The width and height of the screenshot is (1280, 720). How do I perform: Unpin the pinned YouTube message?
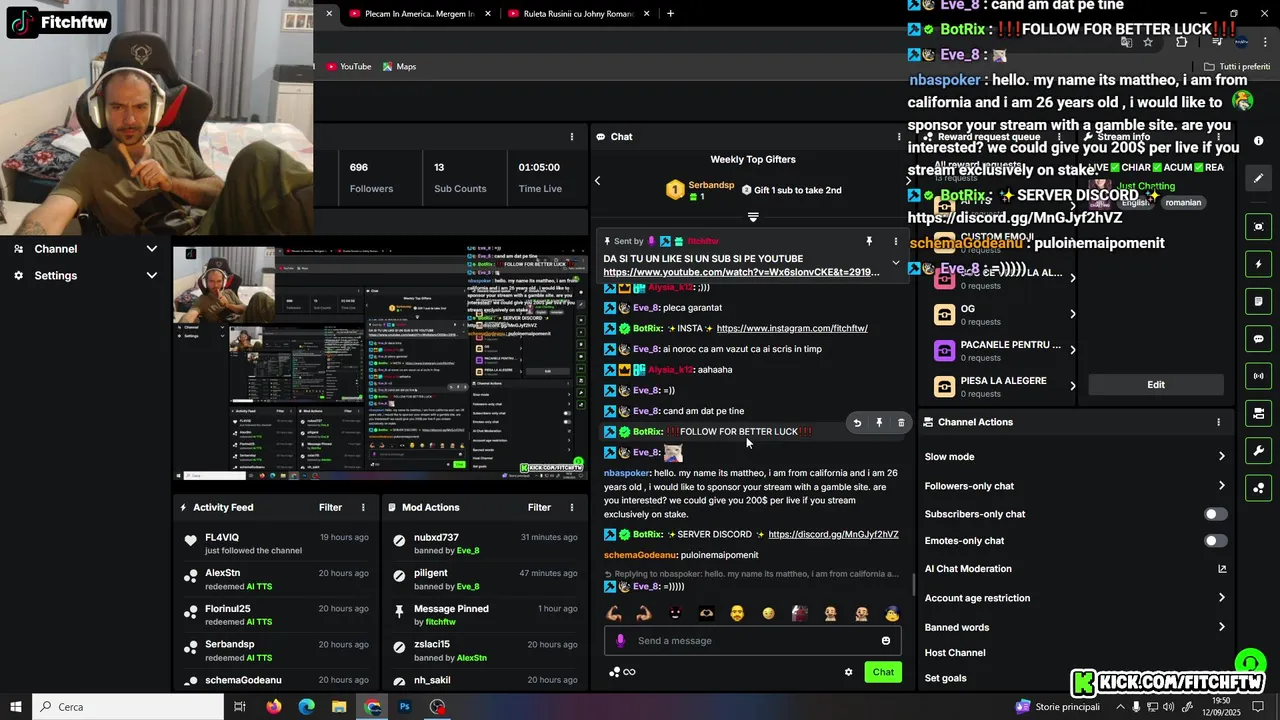pyautogui.click(x=869, y=241)
